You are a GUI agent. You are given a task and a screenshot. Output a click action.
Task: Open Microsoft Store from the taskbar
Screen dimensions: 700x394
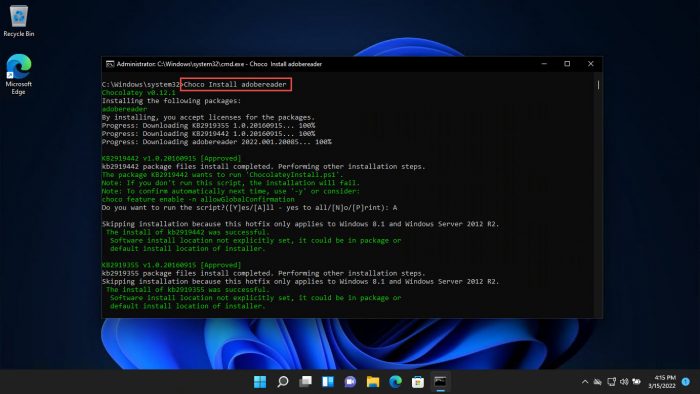(x=418, y=382)
